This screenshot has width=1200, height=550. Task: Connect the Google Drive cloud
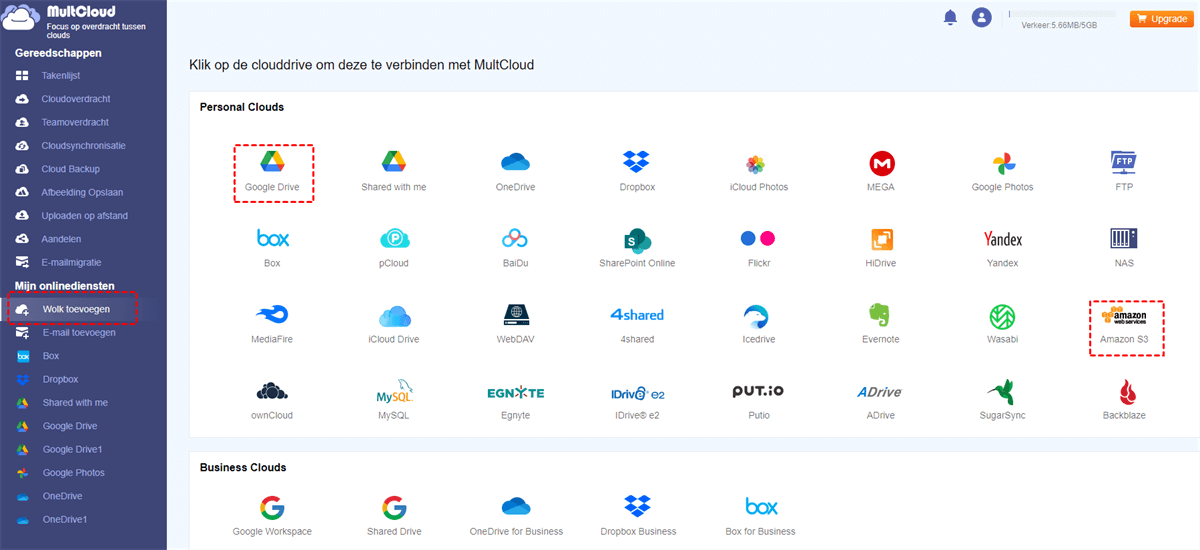coord(273,171)
